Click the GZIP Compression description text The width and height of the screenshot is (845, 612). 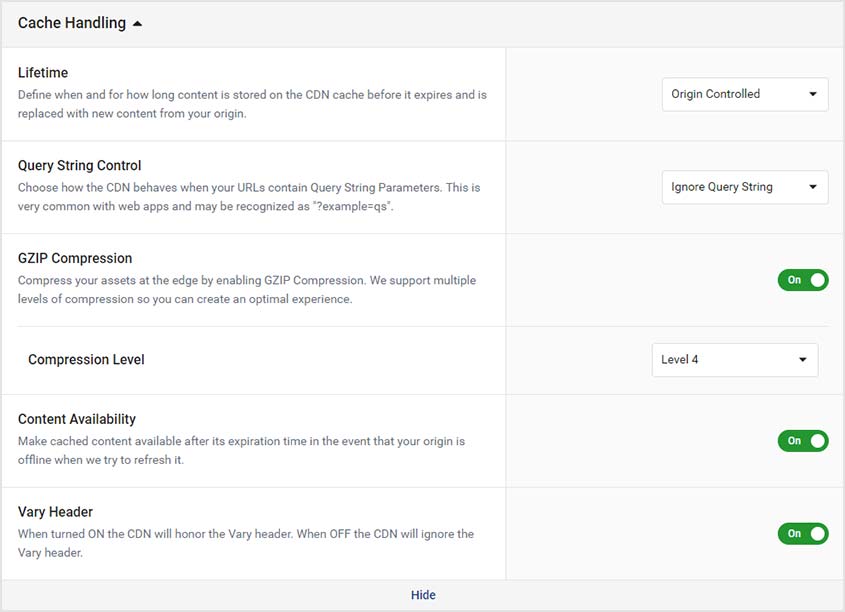point(247,290)
